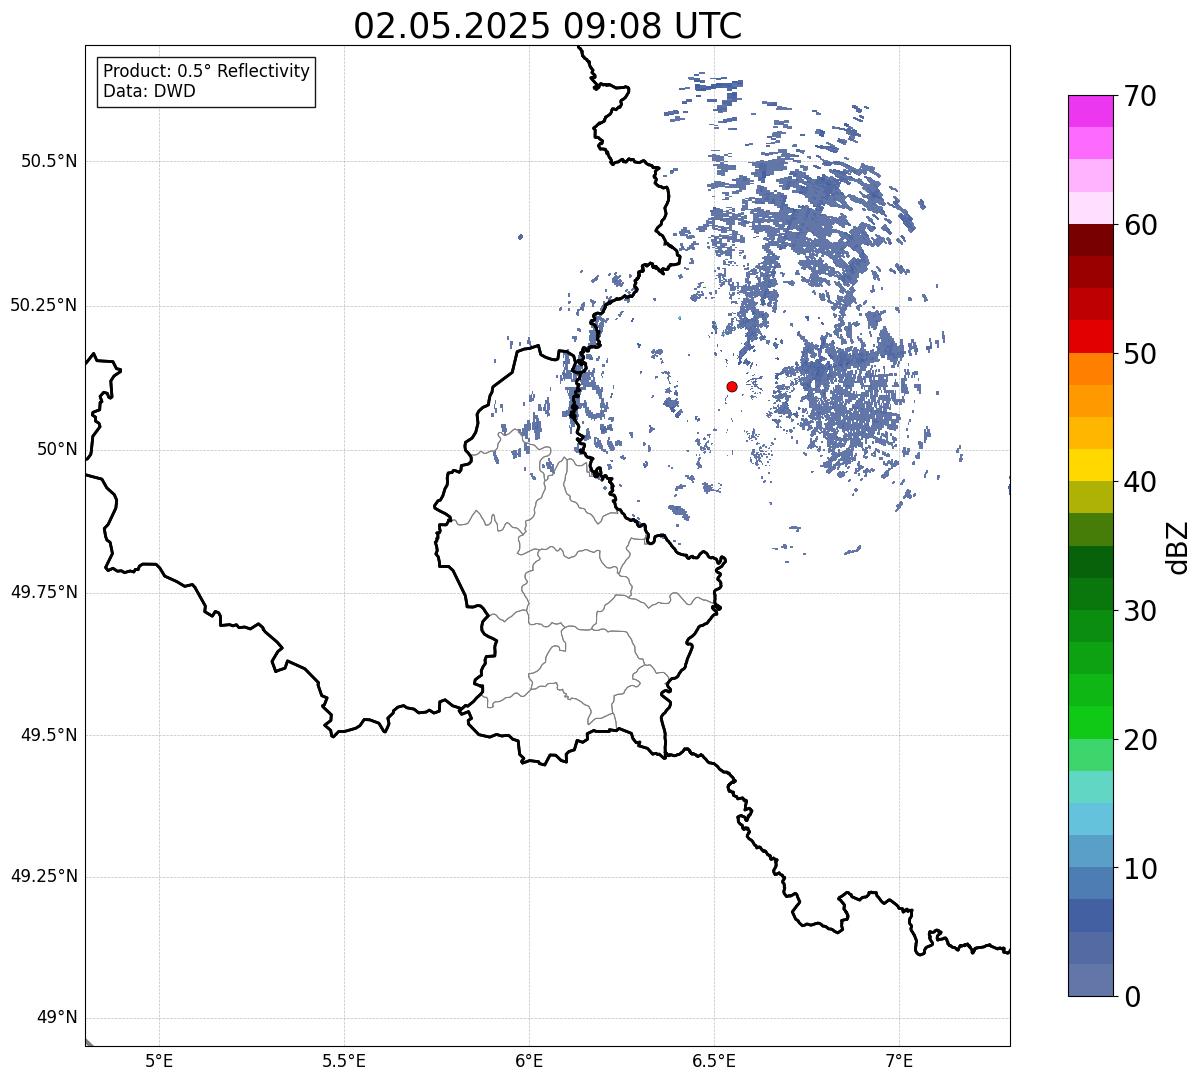The width and height of the screenshot is (1202, 1081).
Task: Click the Data: DWD label
Action: click(x=149, y=91)
